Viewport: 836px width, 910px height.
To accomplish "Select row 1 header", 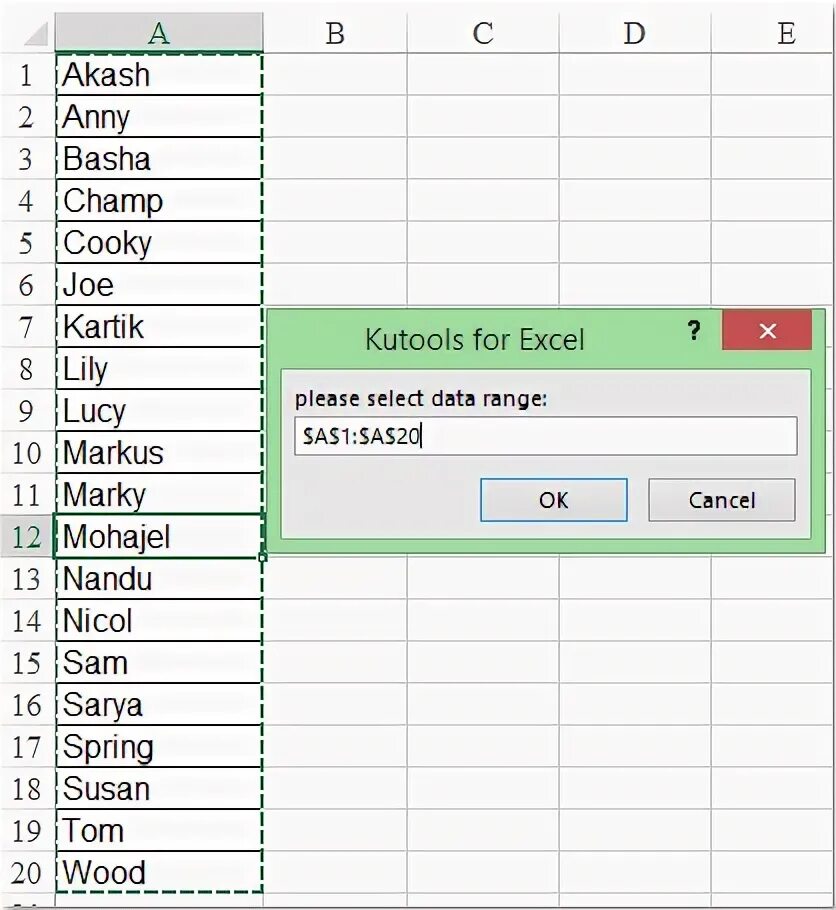I will click(27, 75).
